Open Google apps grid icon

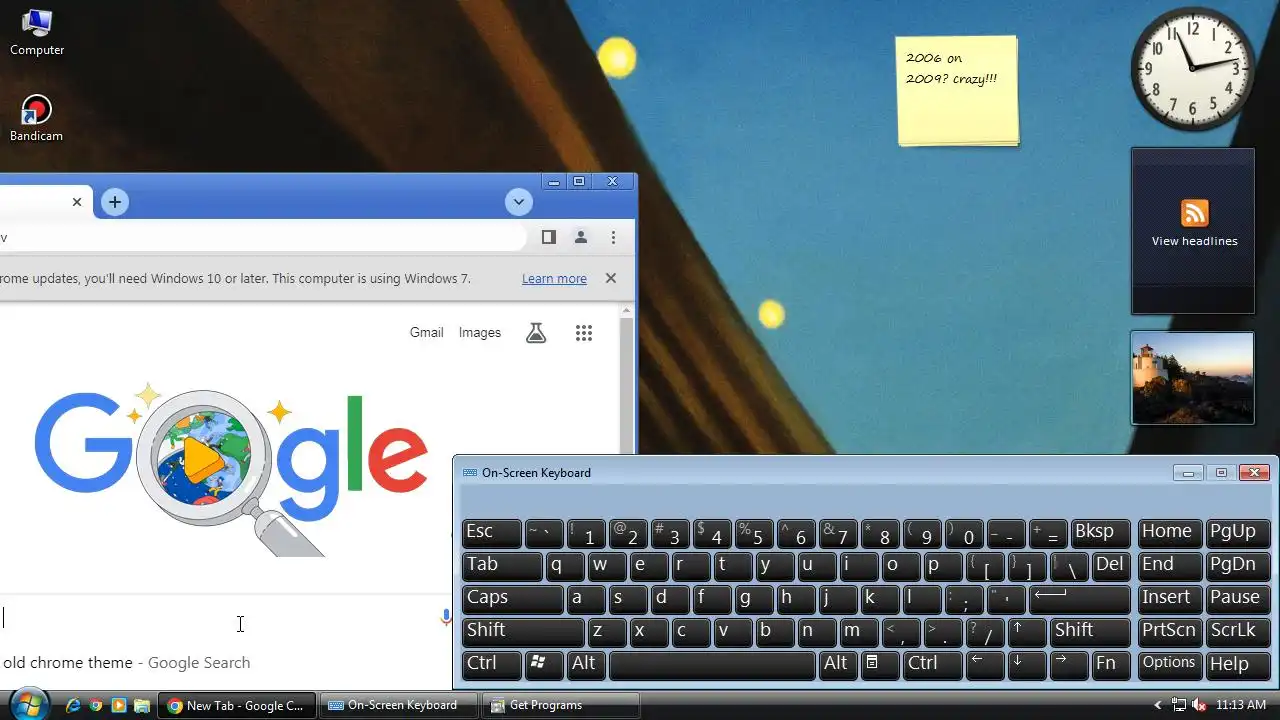584,333
